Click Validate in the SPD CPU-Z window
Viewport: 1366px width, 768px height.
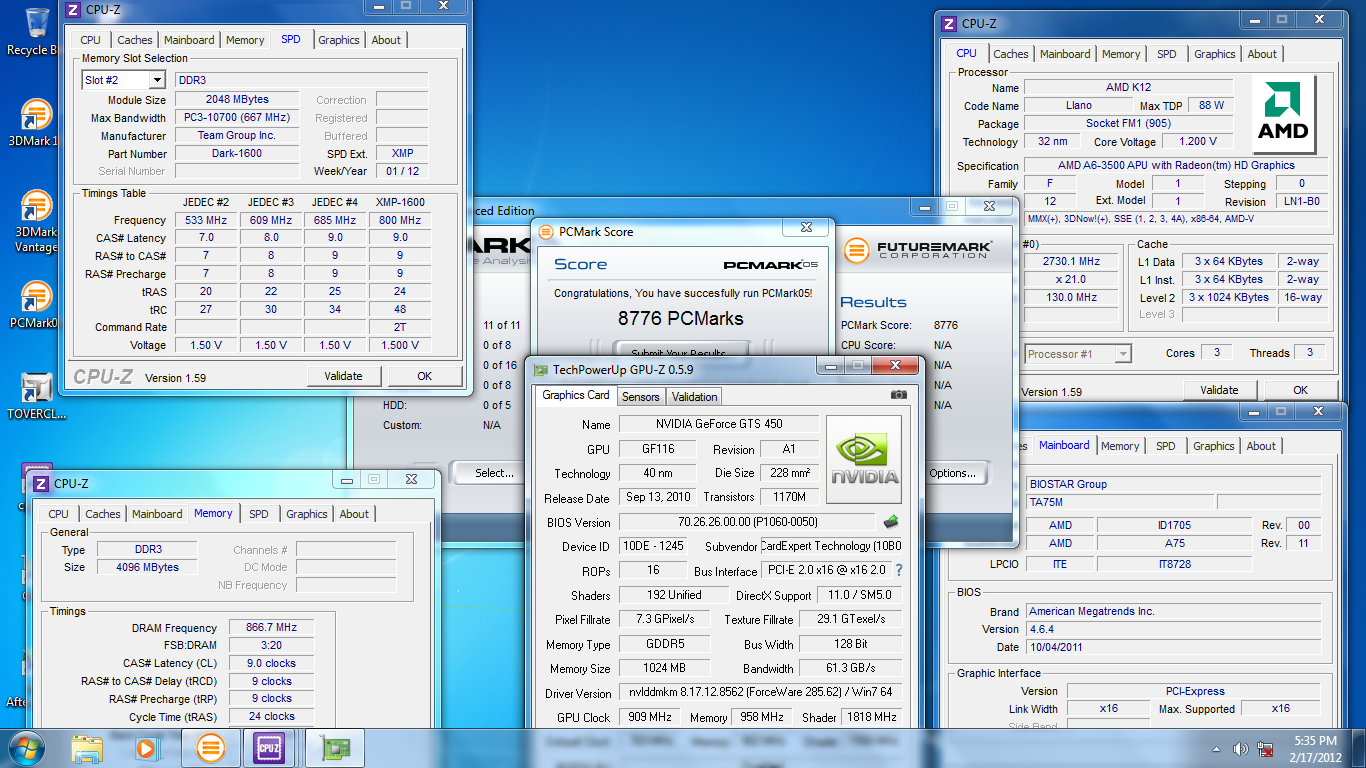[x=343, y=376]
